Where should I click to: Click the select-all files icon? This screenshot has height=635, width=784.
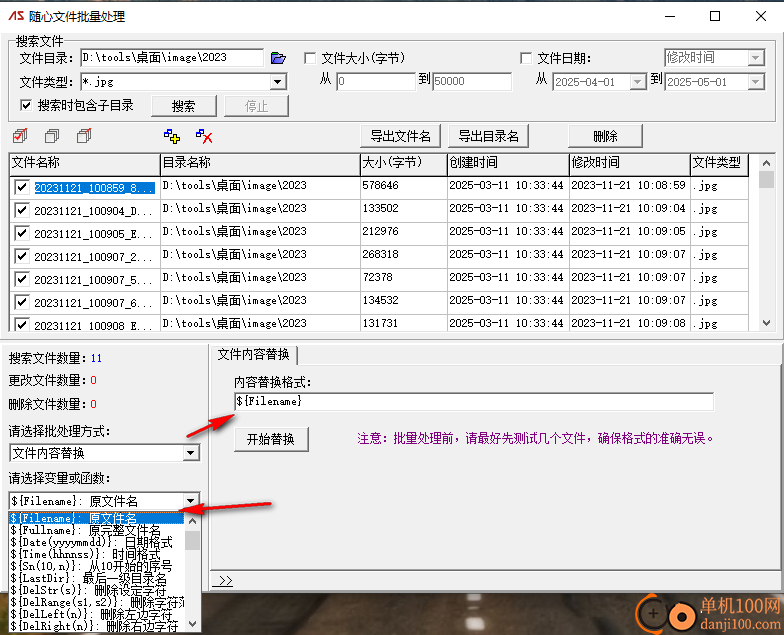[x=20, y=136]
